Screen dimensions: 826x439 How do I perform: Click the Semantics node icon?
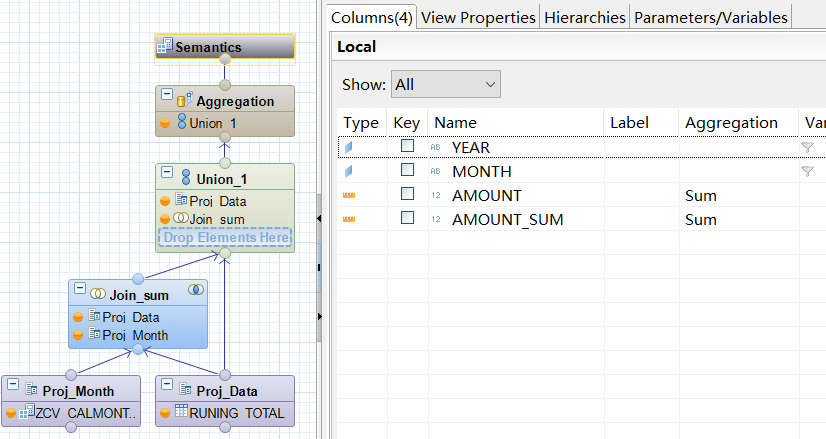coord(165,47)
